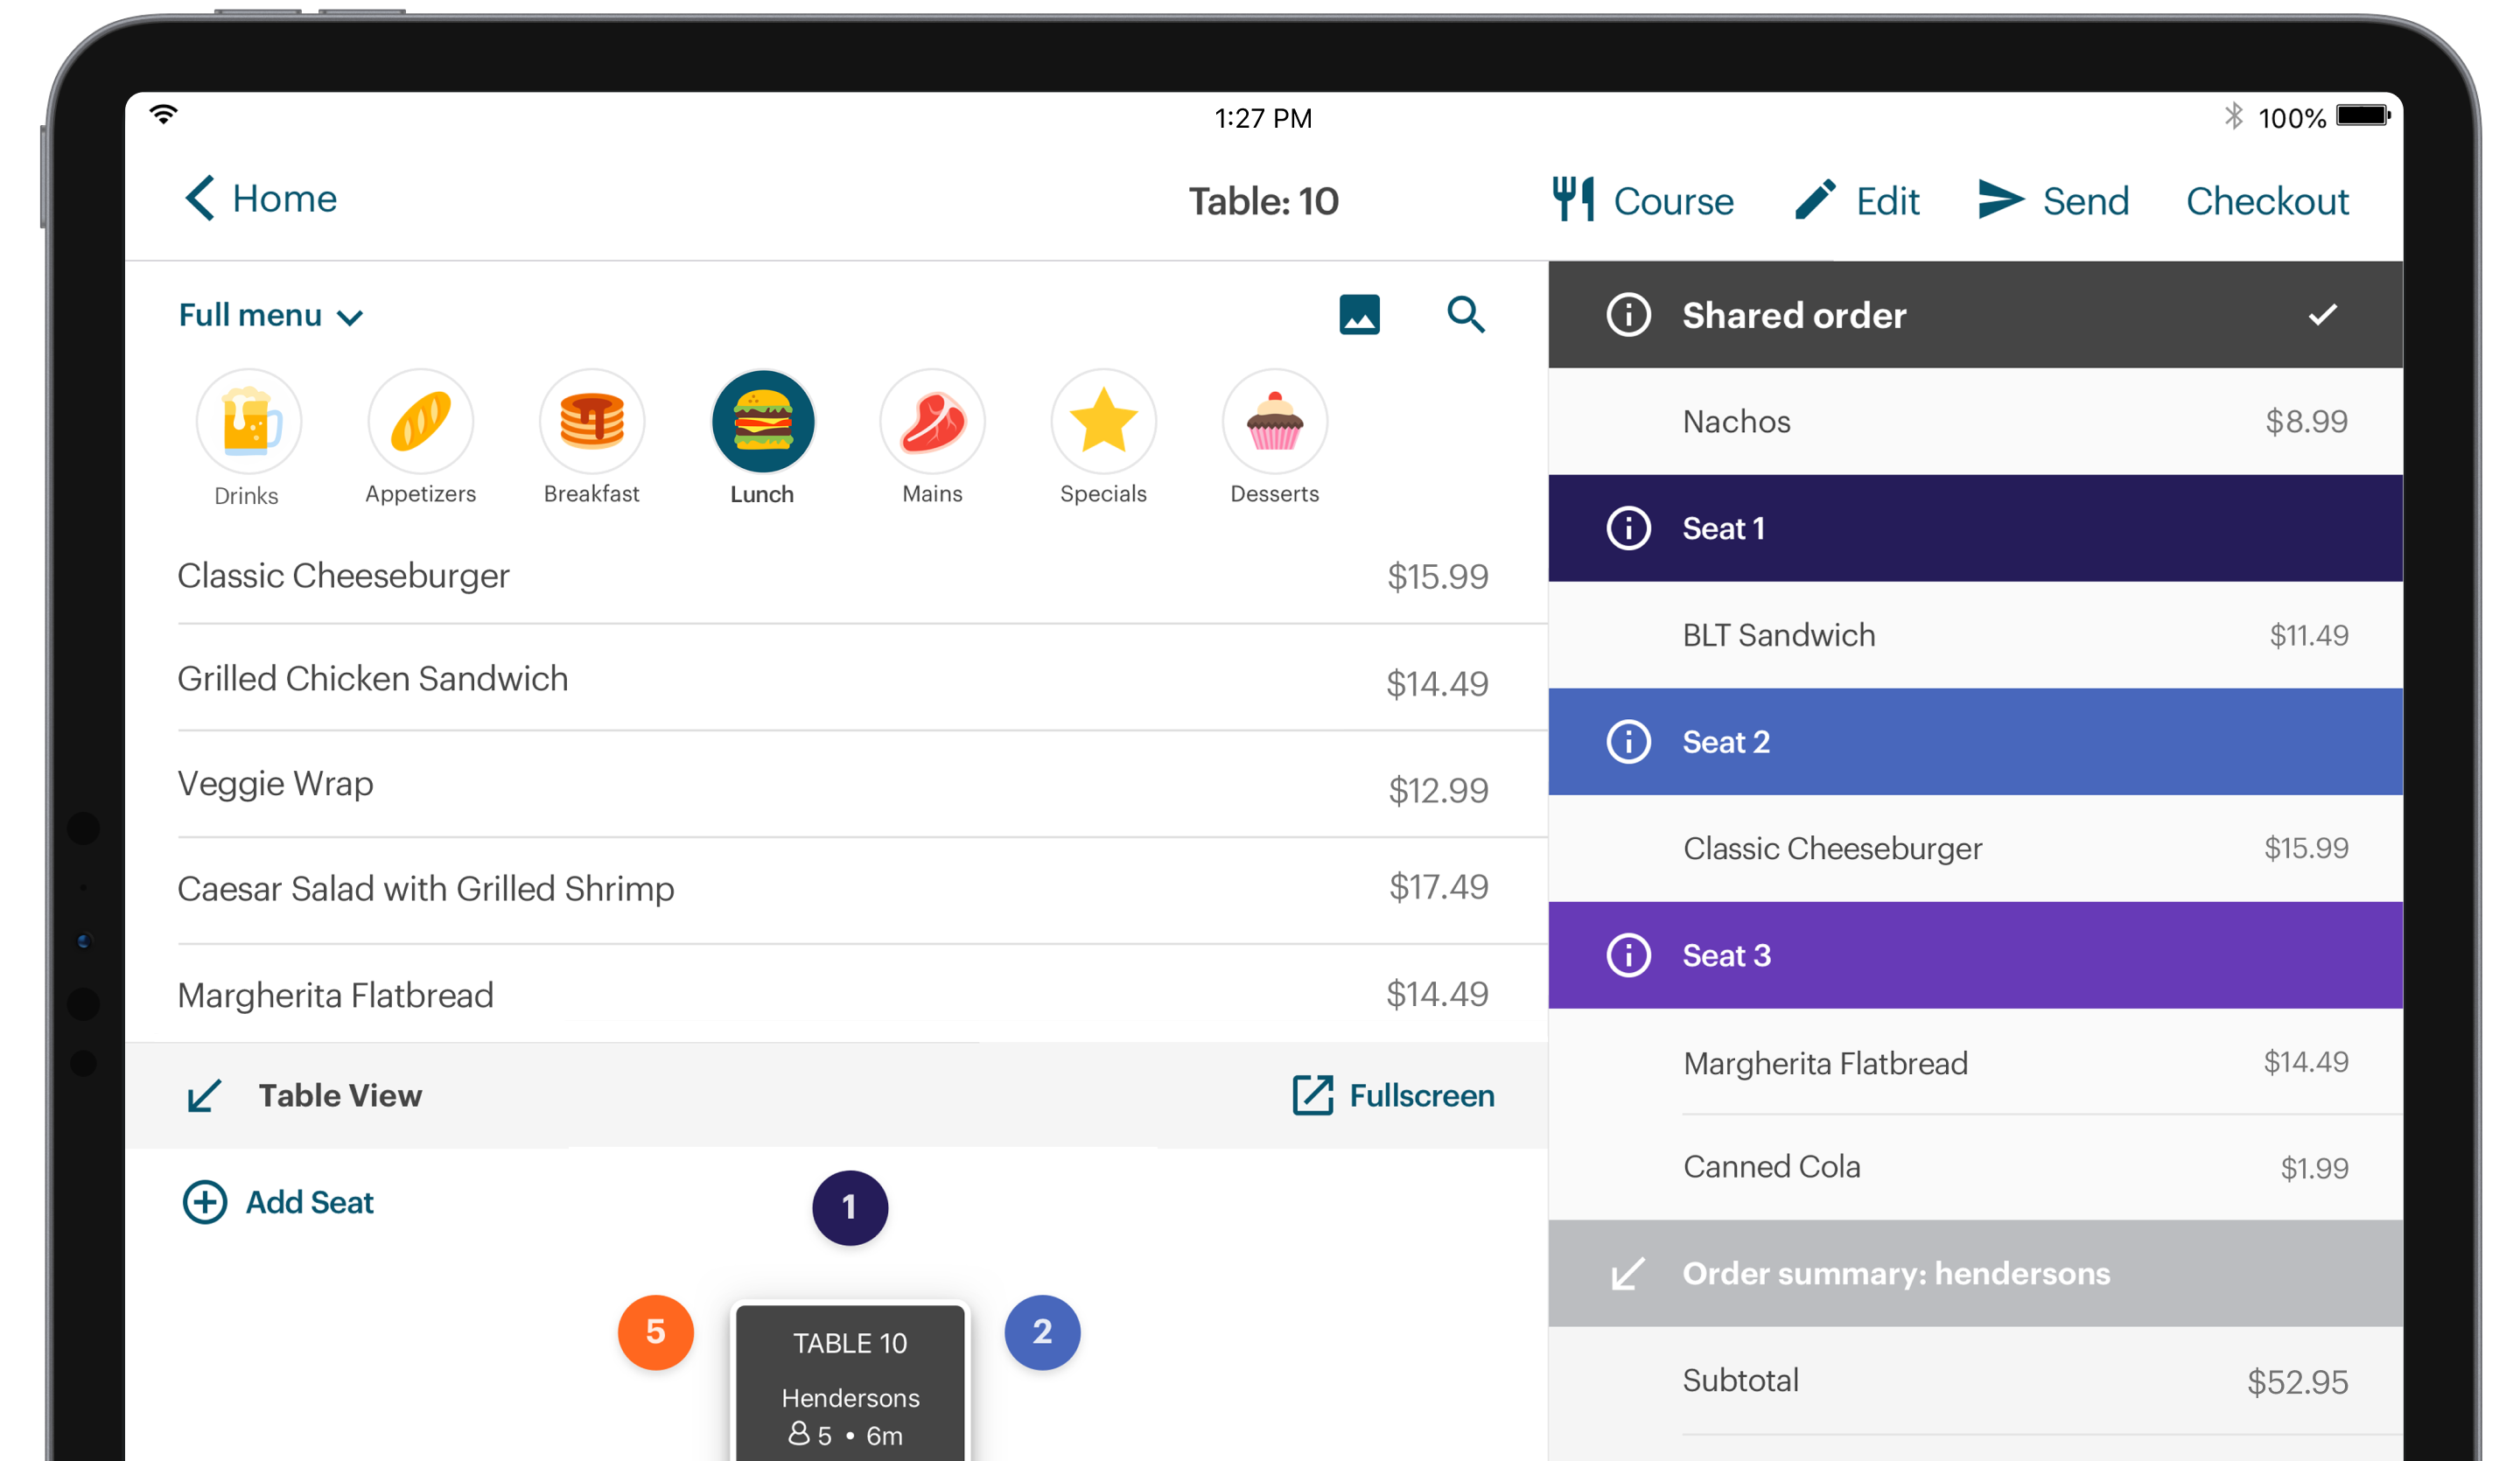
Task: Open Course fork and knife icon
Action: (1573, 199)
